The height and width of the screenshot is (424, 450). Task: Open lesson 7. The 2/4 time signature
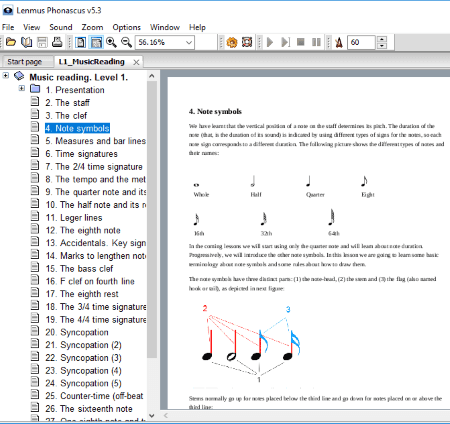click(94, 167)
